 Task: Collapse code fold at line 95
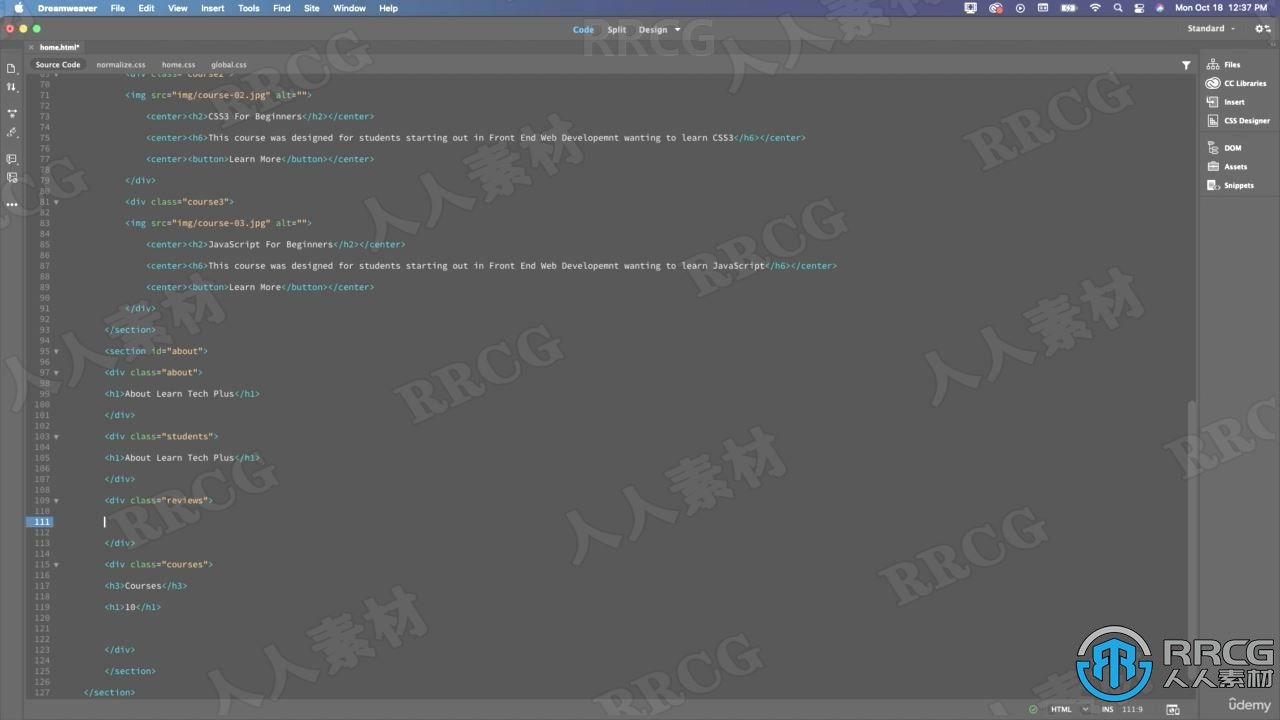pyautogui.click(x=56, y=351)
